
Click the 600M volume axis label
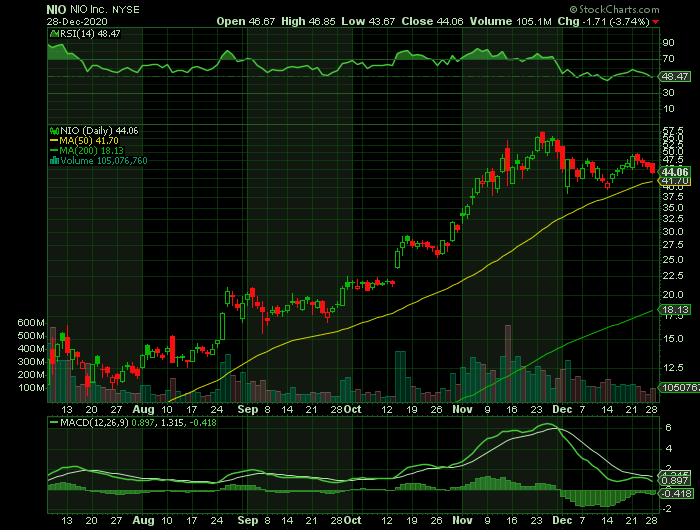[31, 323]
